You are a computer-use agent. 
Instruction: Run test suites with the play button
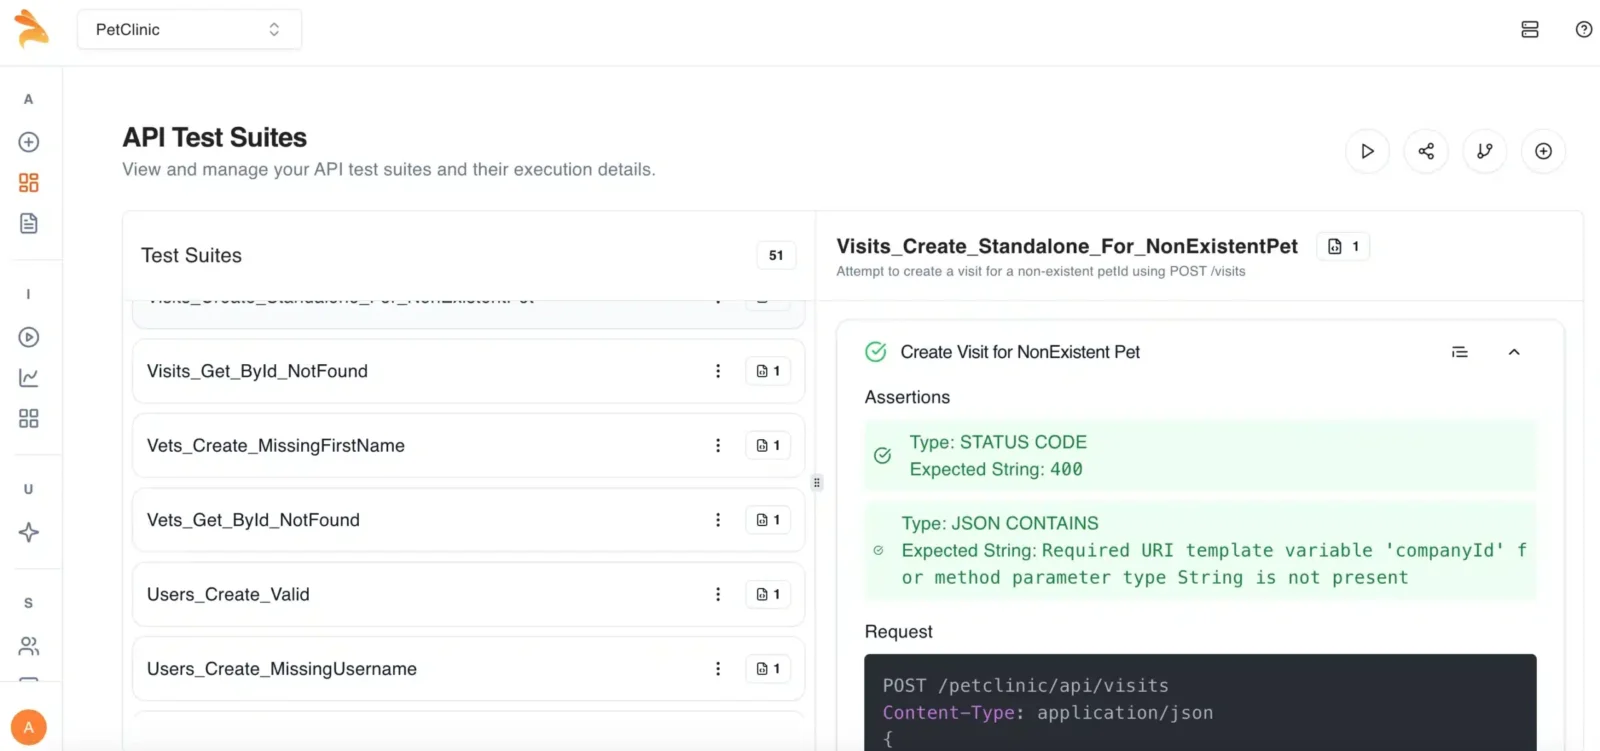(x=1367, y=151)
